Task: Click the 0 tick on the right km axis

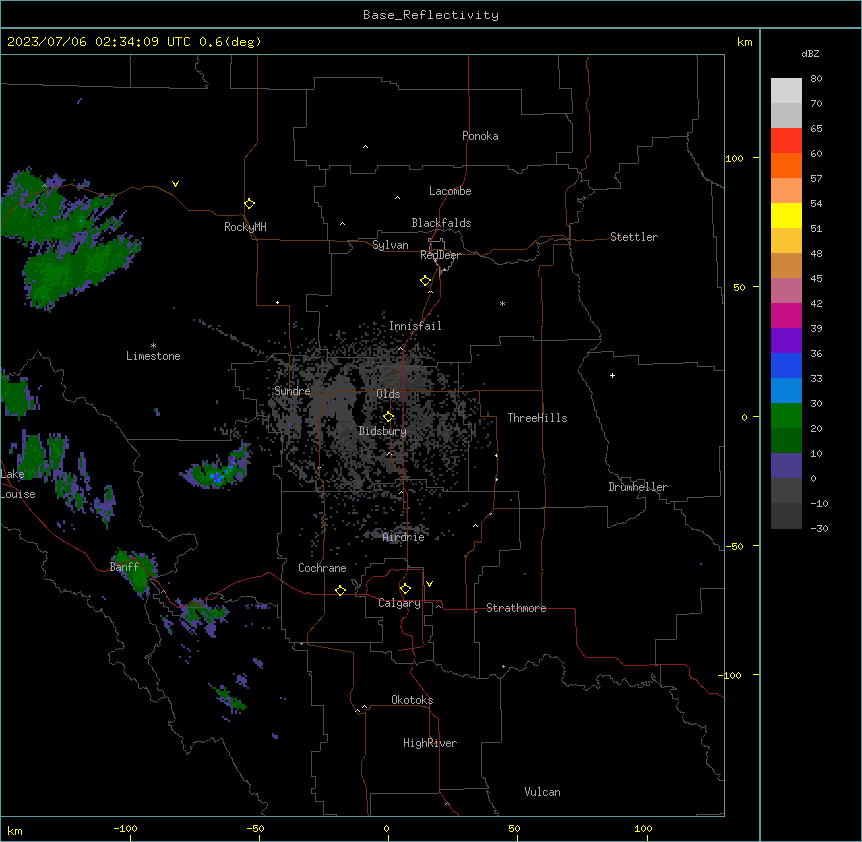Action: click(744, 417)
